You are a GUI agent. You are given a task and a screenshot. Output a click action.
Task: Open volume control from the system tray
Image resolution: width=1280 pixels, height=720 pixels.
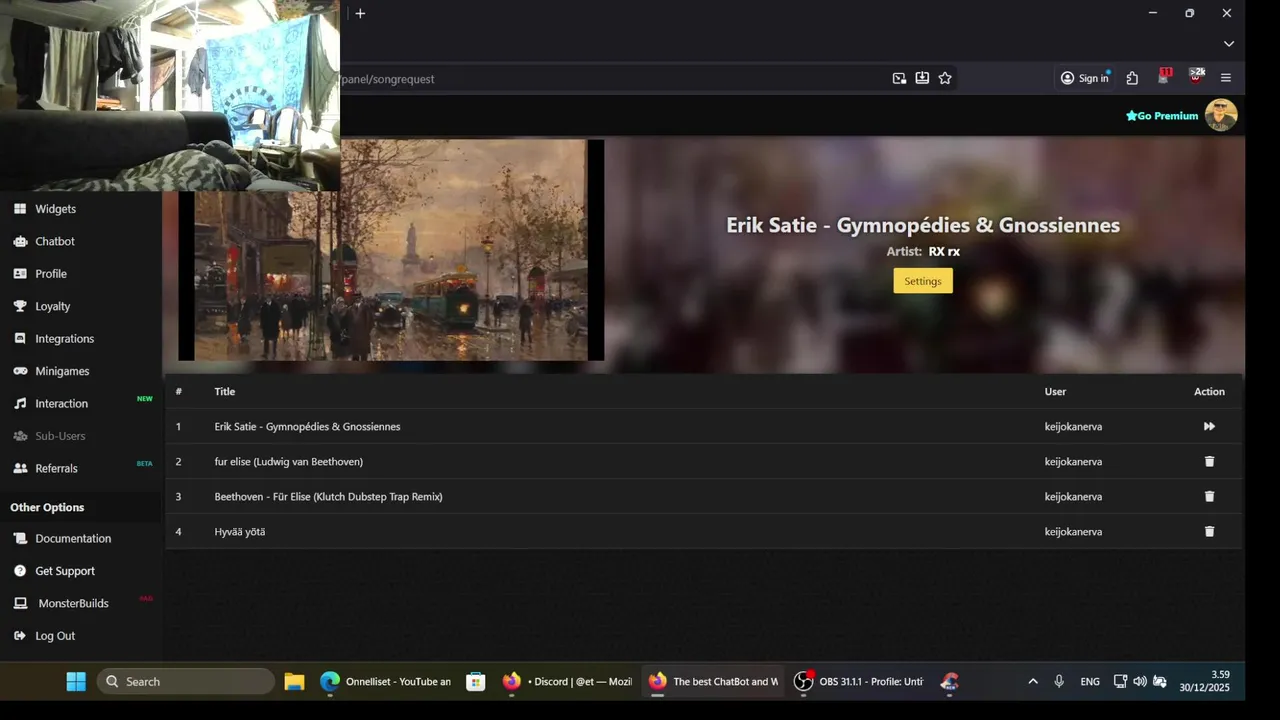pos(1140,681)
